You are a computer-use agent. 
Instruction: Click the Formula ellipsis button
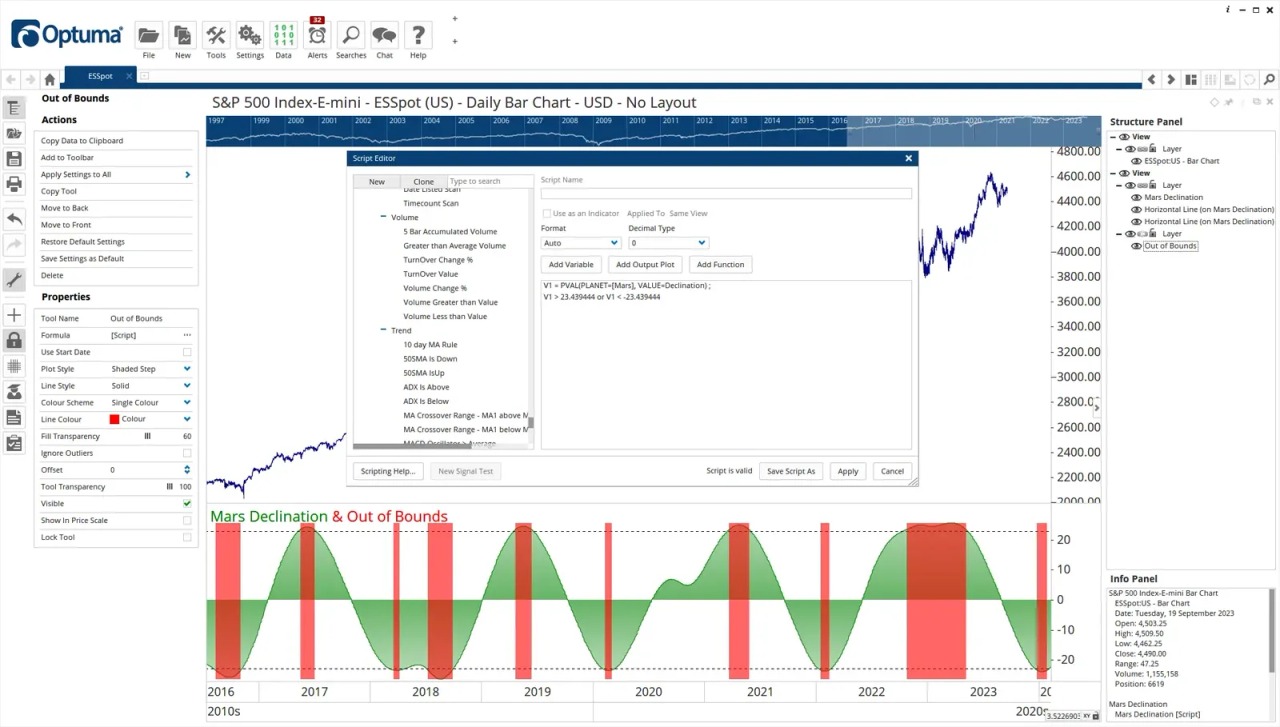tap(187, 335)
